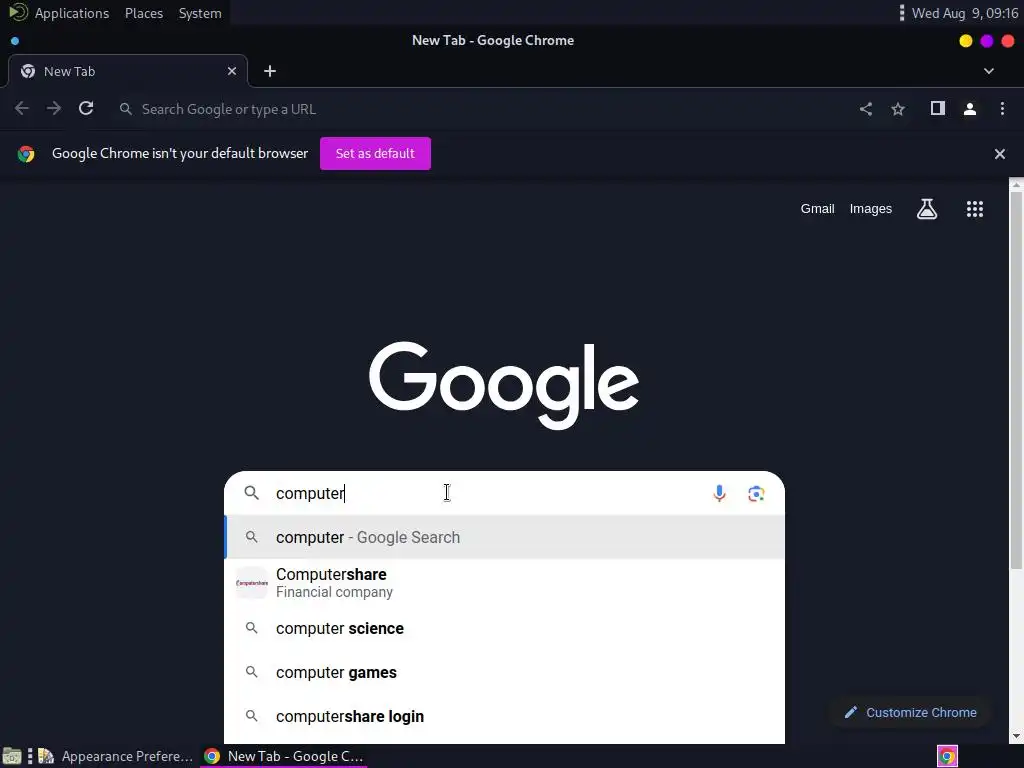Viewport: 1024px width, 768px height.
Task: Go back using the browser back arrow
Action: tap(22, 108)
